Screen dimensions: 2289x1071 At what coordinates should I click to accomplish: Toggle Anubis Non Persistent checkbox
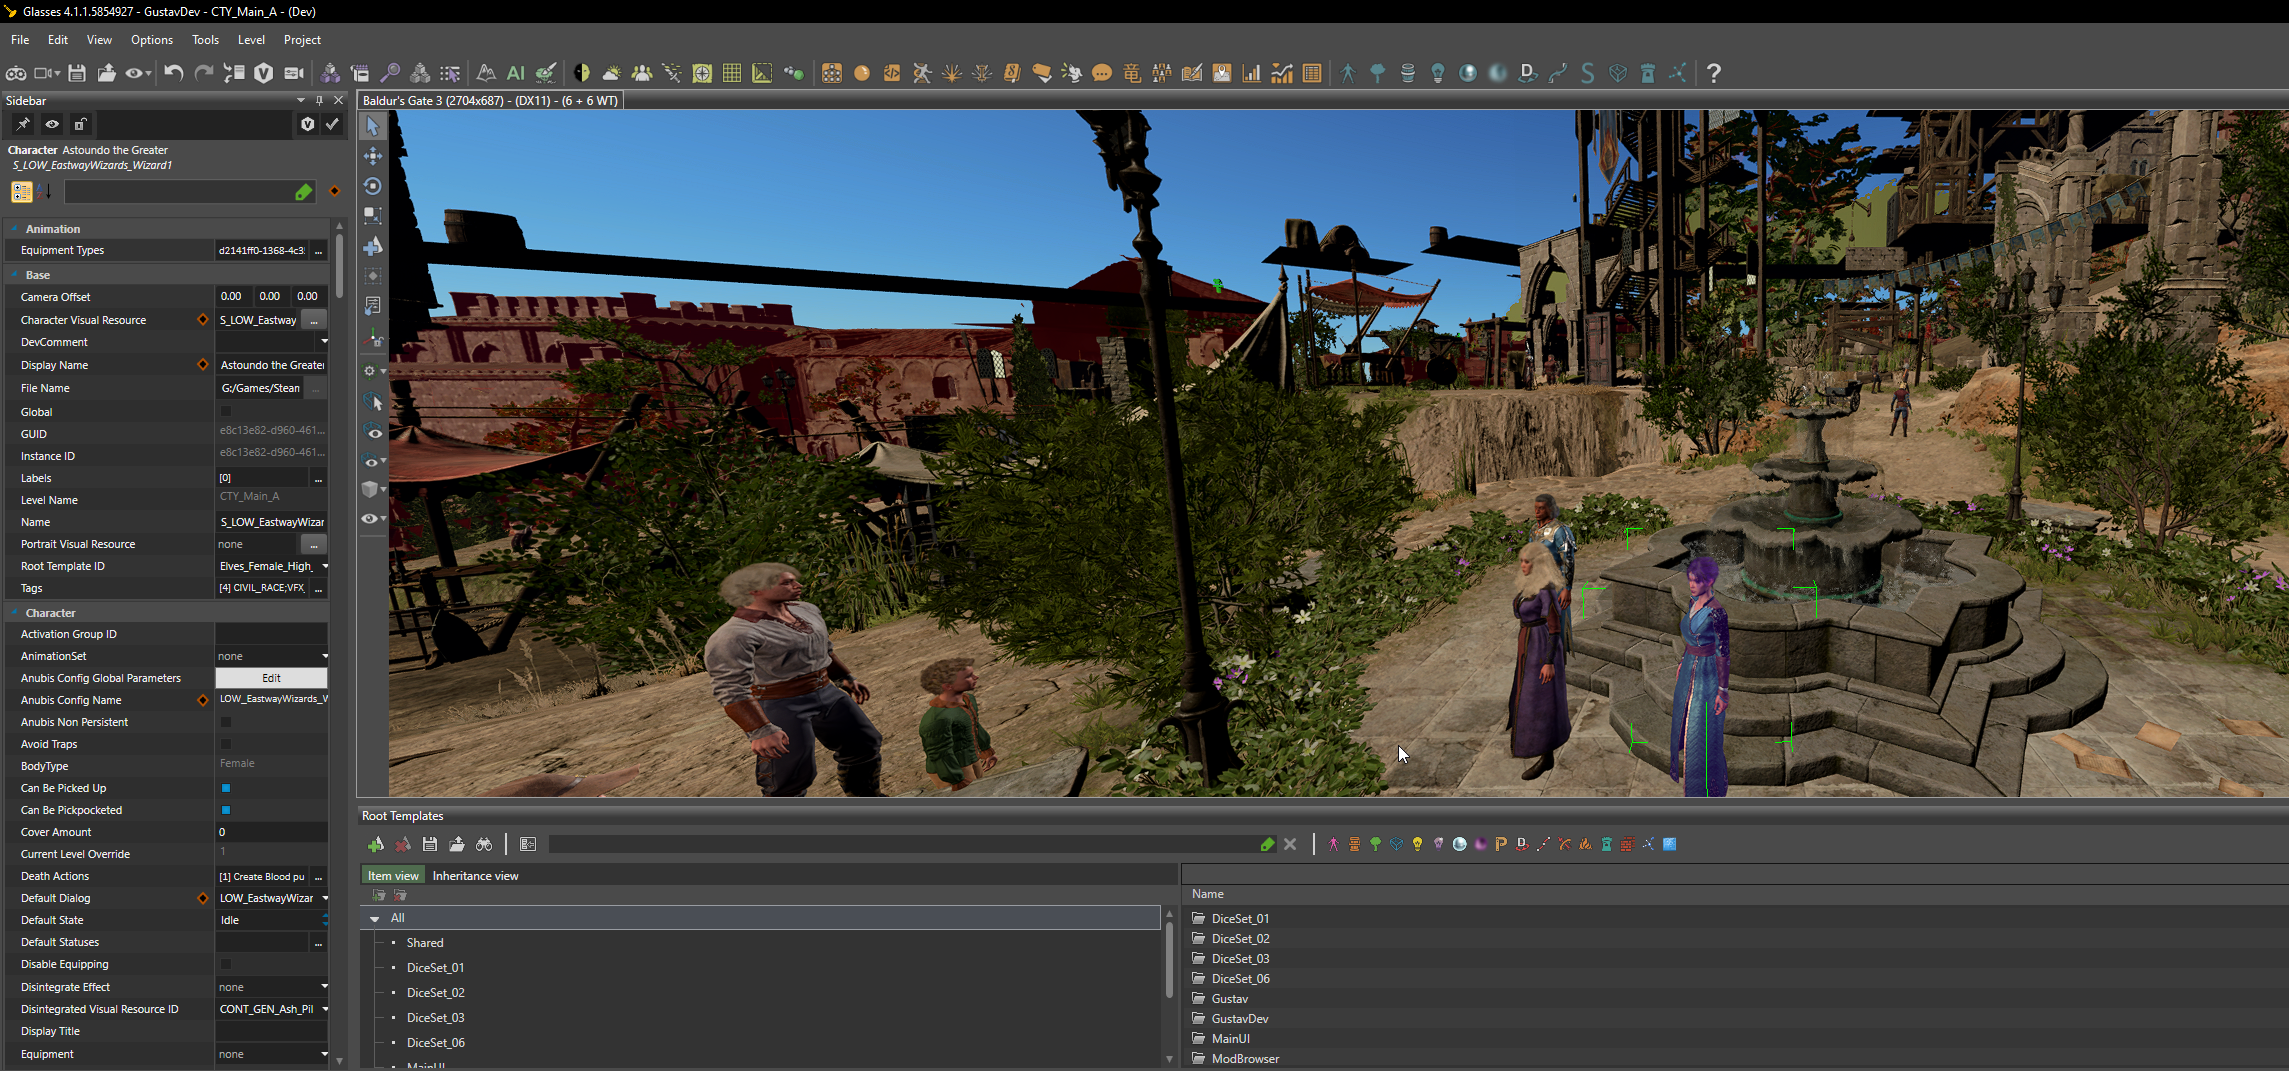(226, 722)
